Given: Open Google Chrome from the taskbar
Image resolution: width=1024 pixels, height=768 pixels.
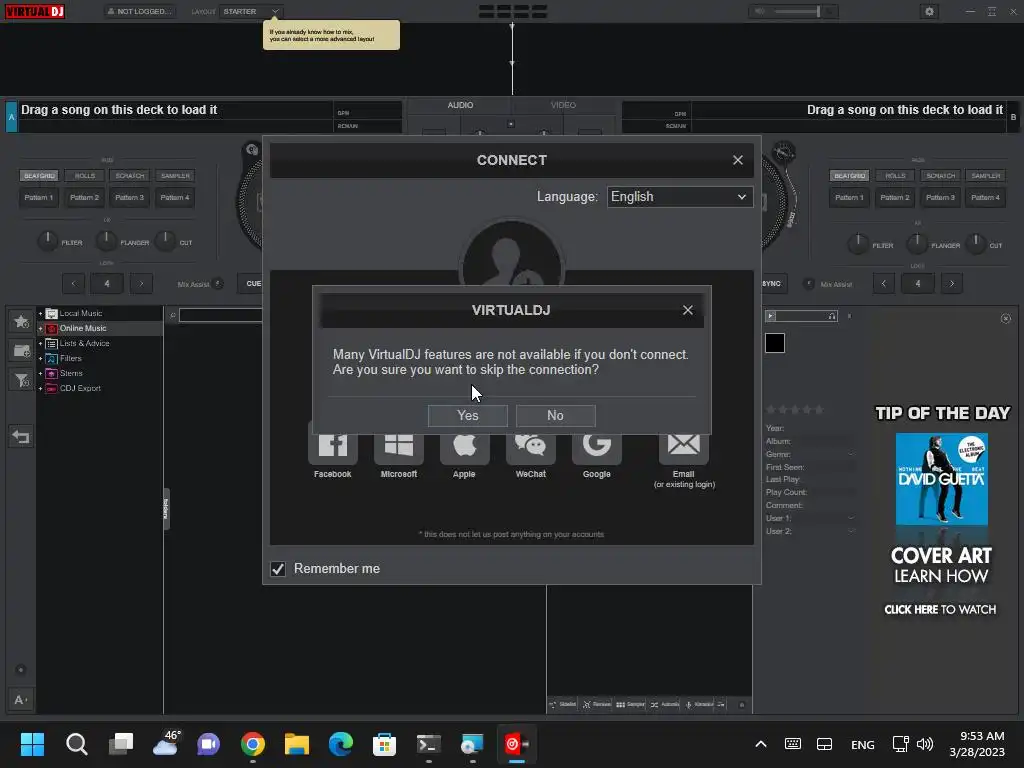Looking at the screenshot, I should pyautogui.click(x=253, y=744).
